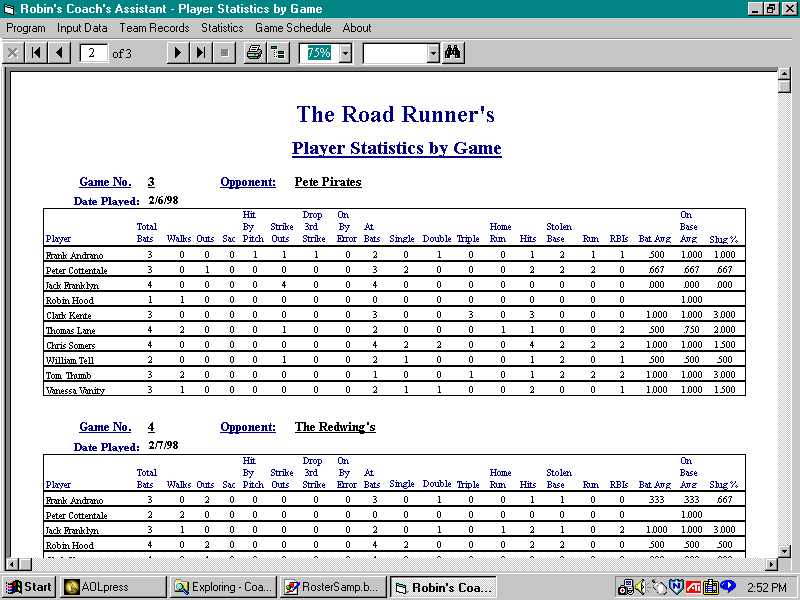The image size is (800, 600).
Task: Click the previous page arrow
Action: [x=59, y=53]
